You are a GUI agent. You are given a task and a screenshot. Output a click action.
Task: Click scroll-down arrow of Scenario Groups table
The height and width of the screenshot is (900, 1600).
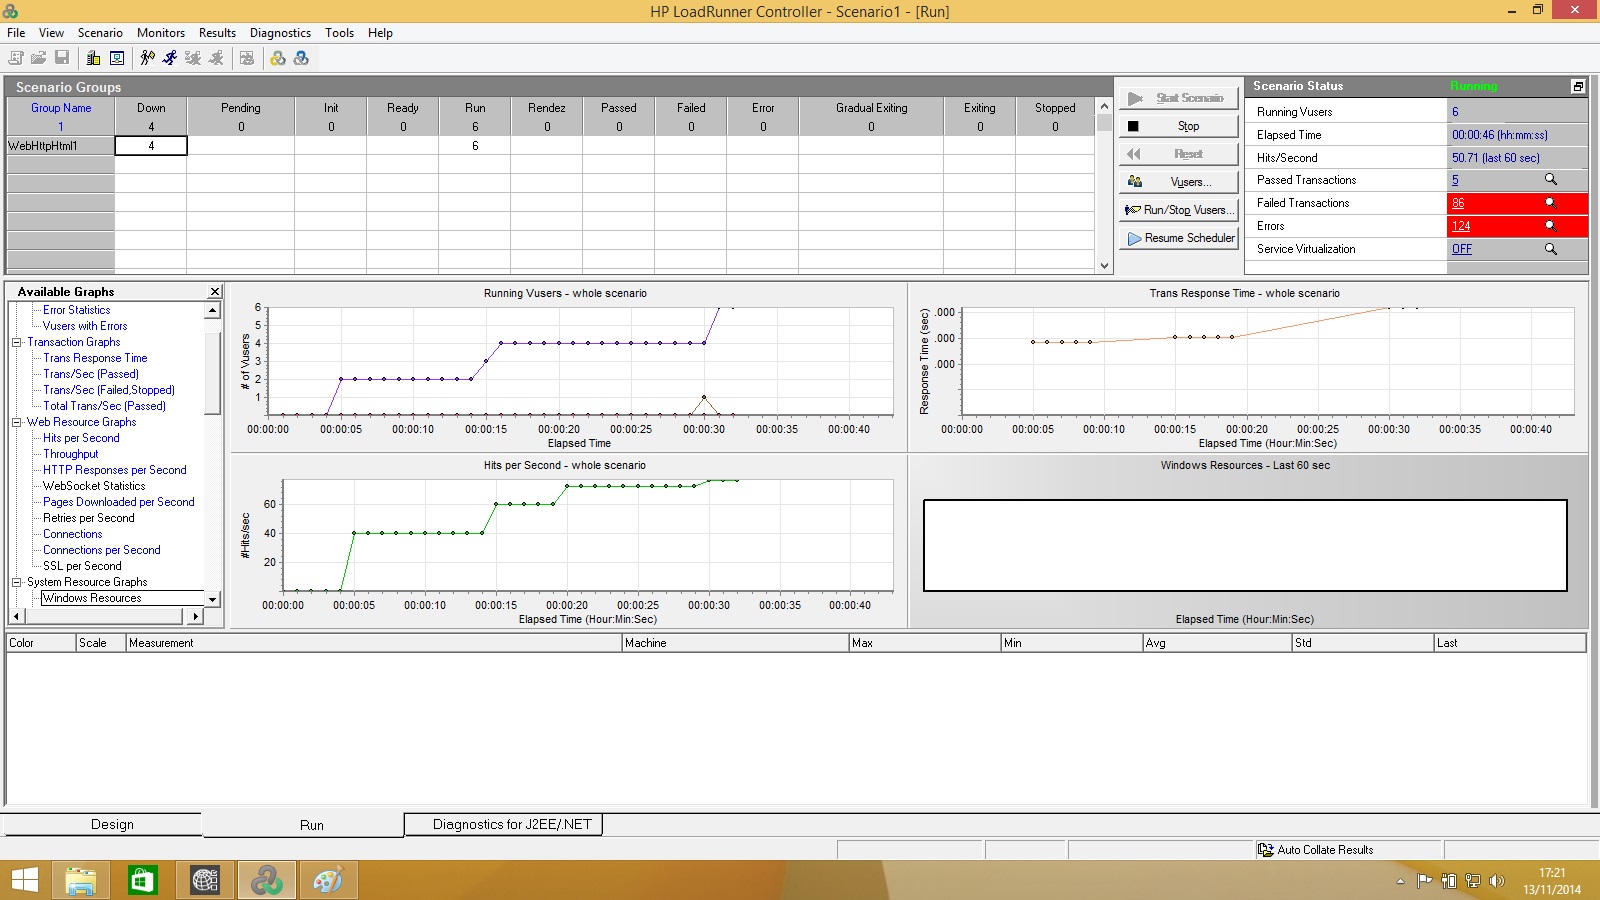pos(1104,265)
